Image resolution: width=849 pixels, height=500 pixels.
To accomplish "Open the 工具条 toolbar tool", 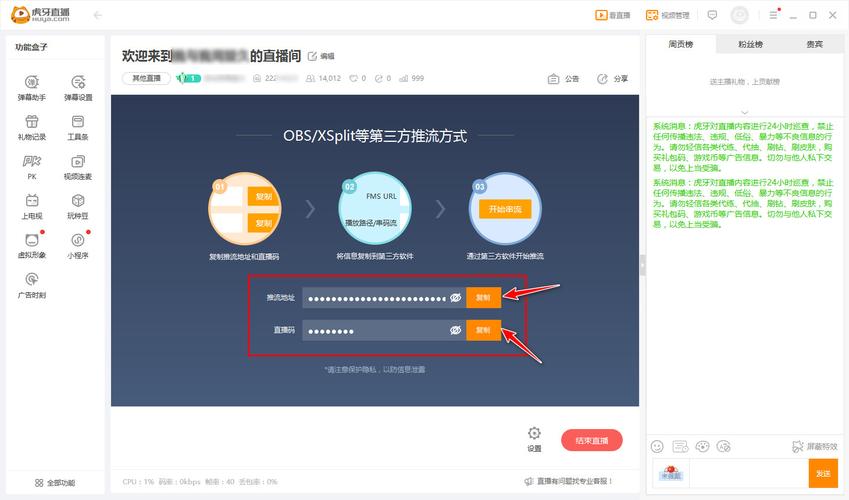I will coord(78,127).
